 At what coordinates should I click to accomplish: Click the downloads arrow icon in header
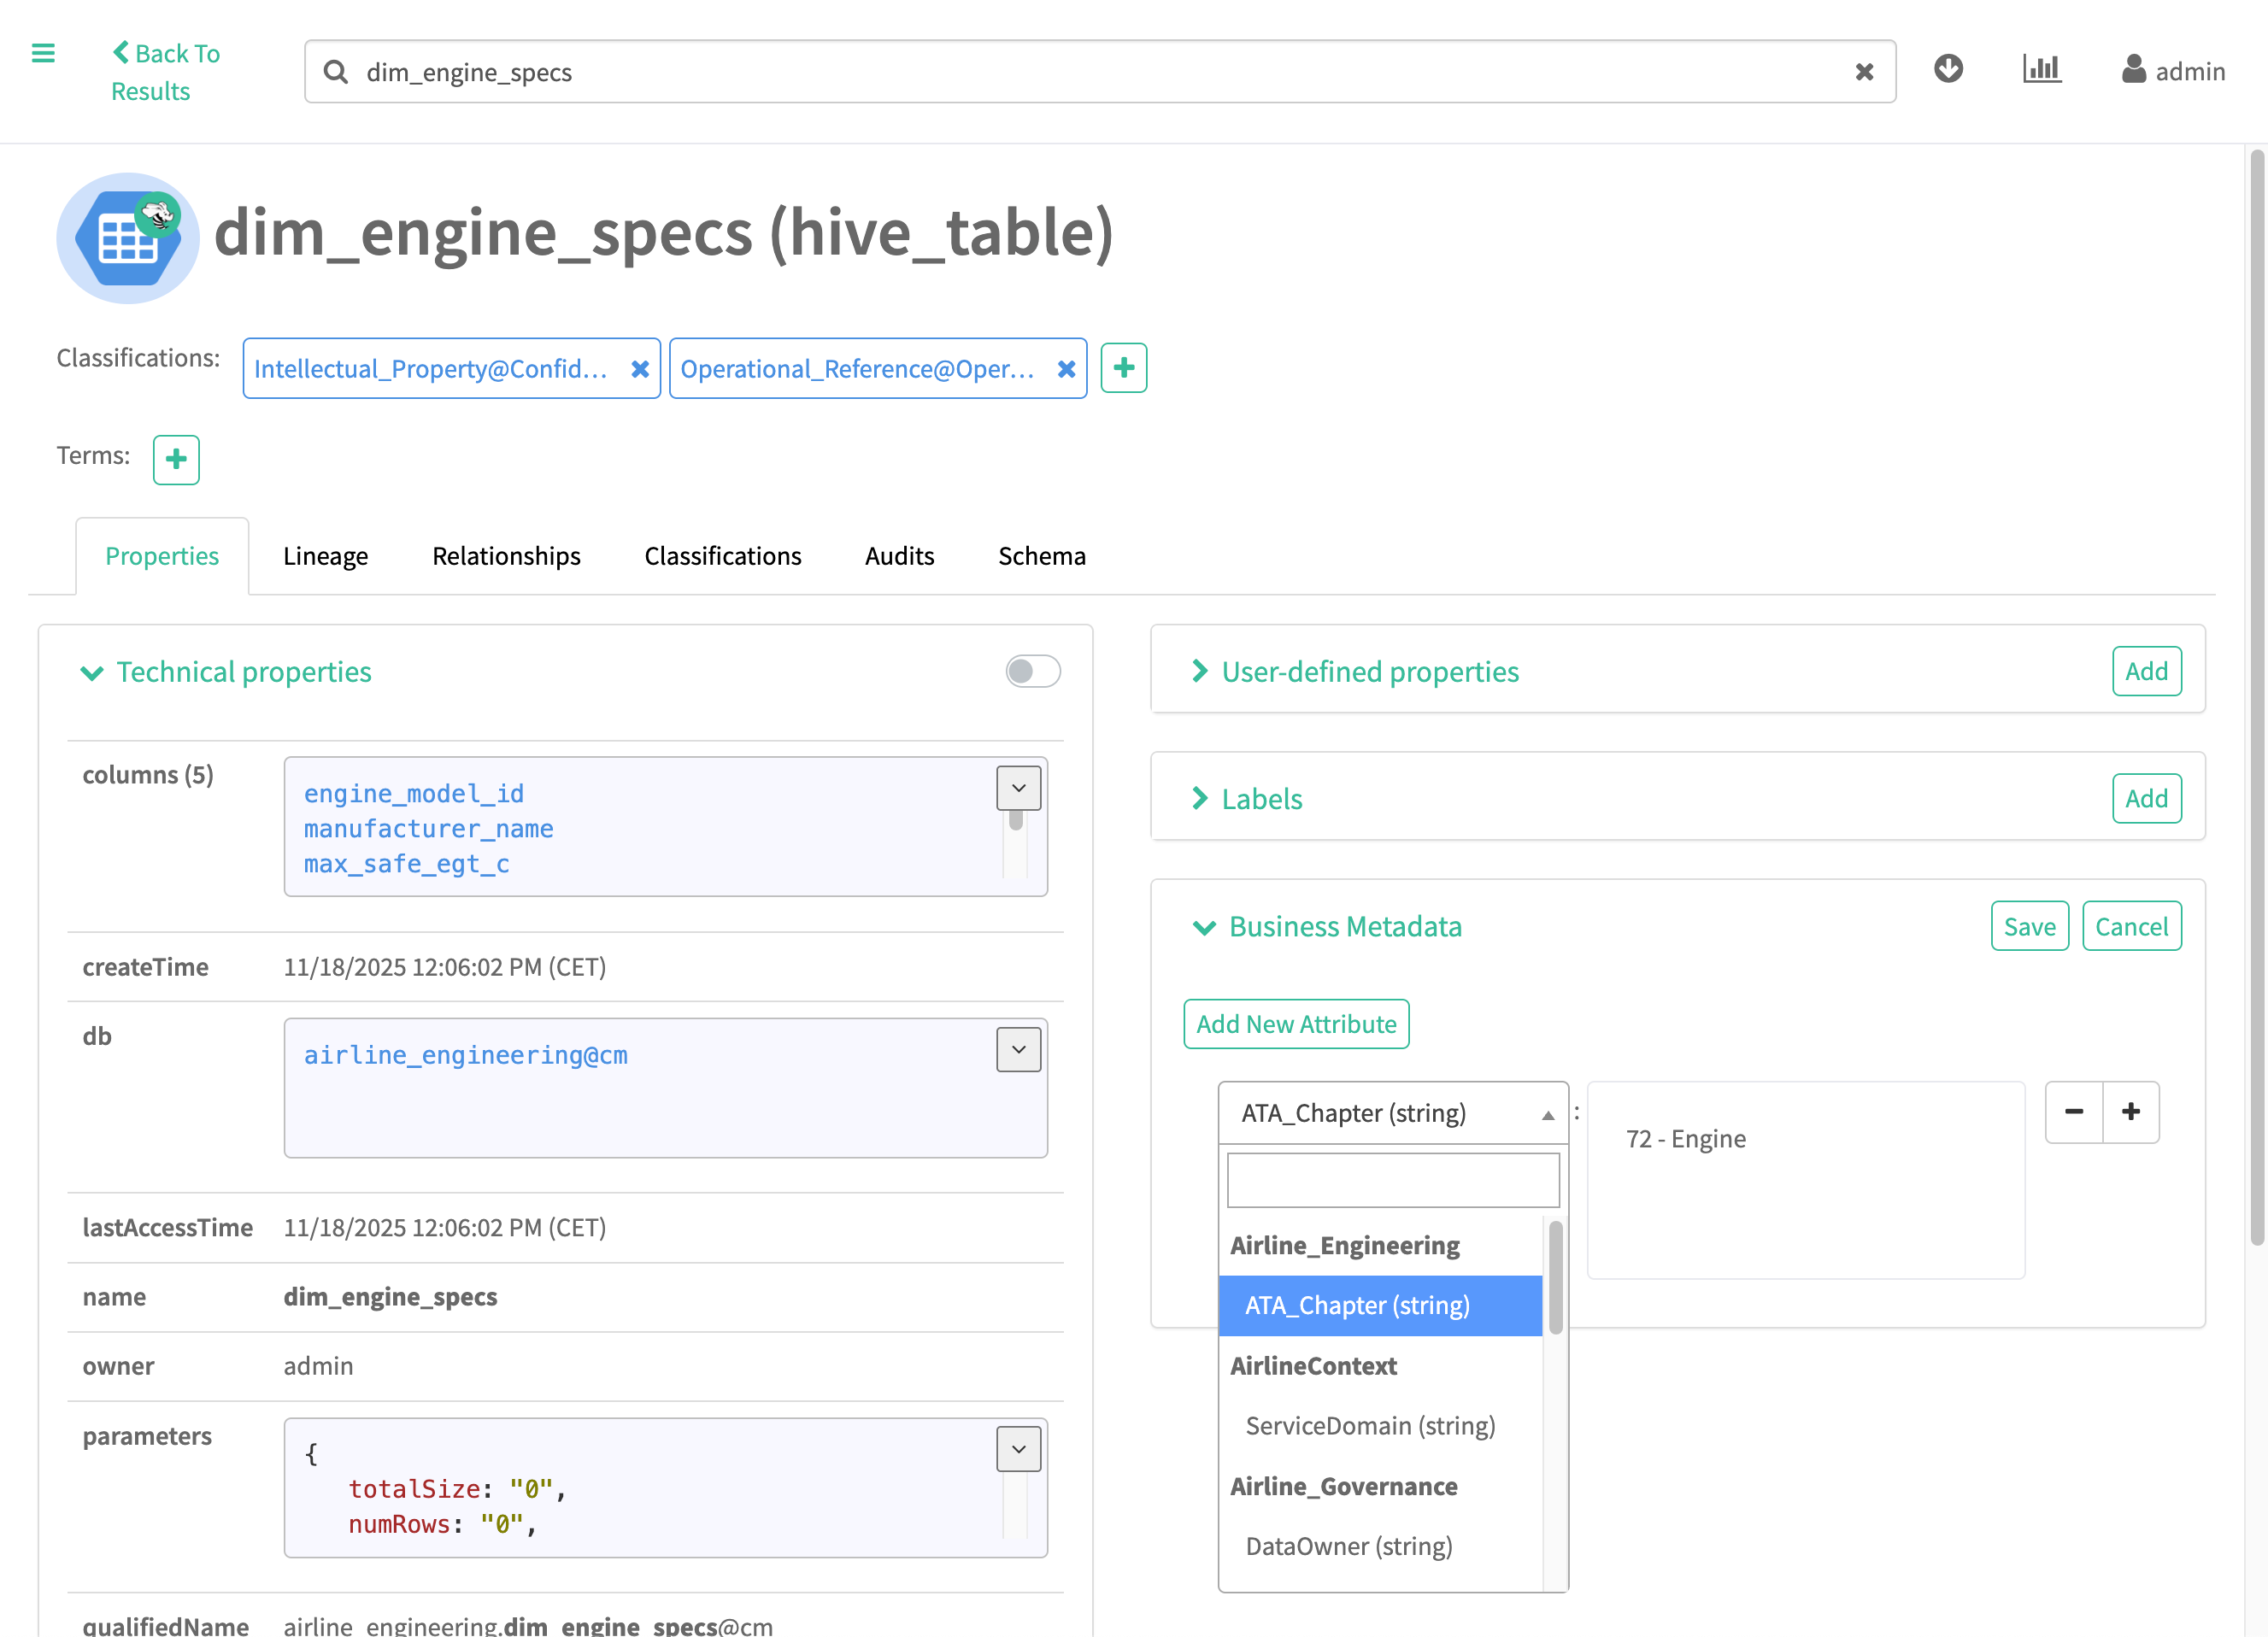tap(1948, 69)
